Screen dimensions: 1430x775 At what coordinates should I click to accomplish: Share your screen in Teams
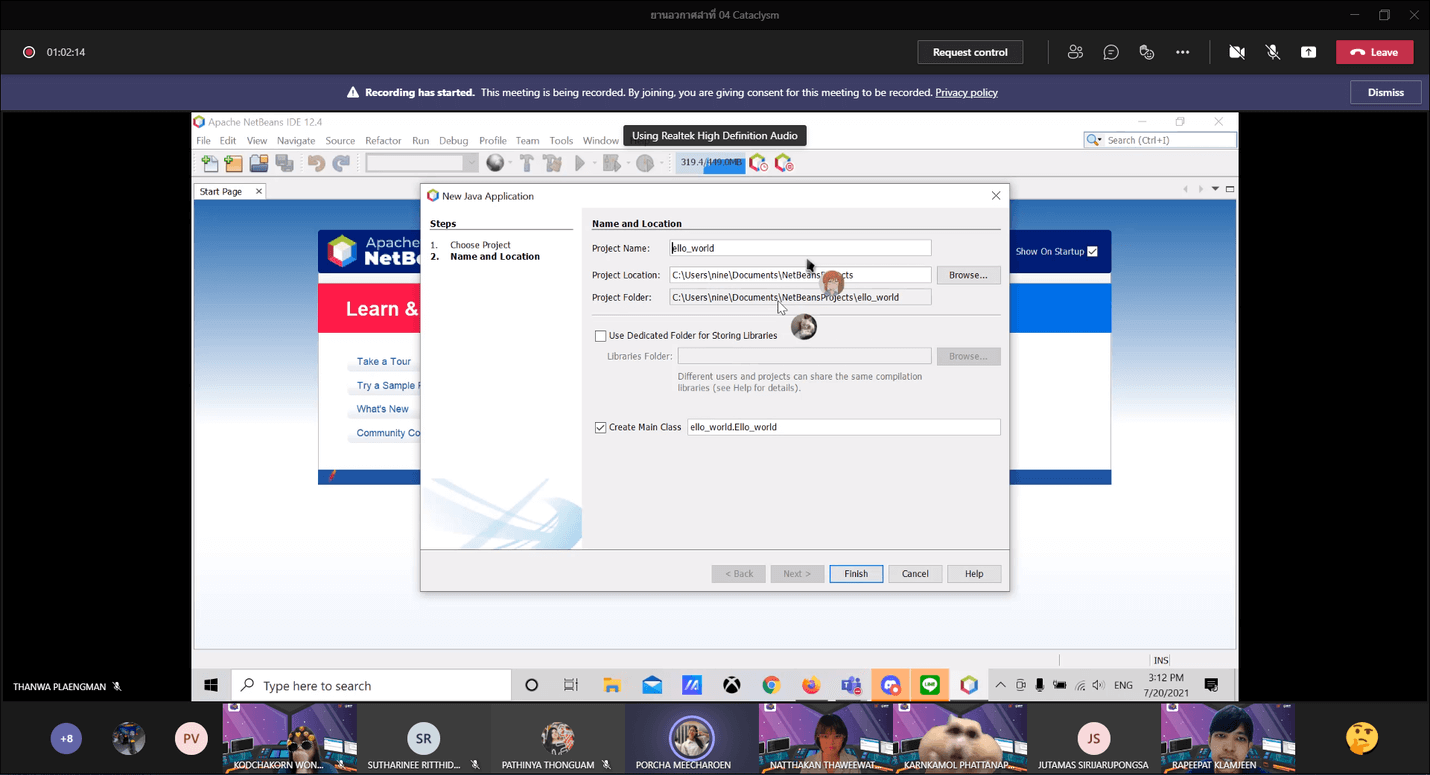click(1308, 52)
